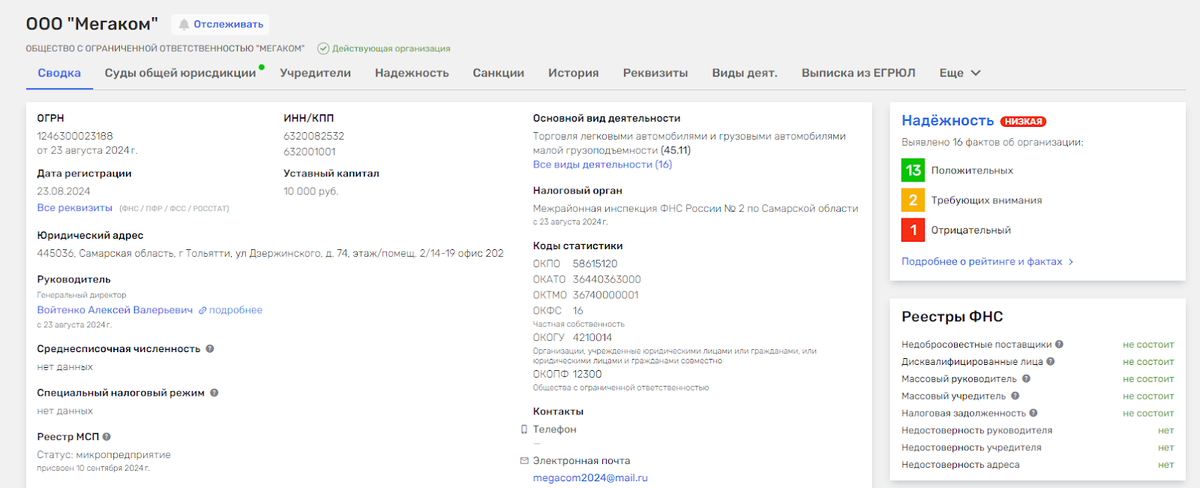The width and height of the screenshot is (1200, 488).
Task: Click the Статус: микропредприятие text
Action: click(104, 455)
